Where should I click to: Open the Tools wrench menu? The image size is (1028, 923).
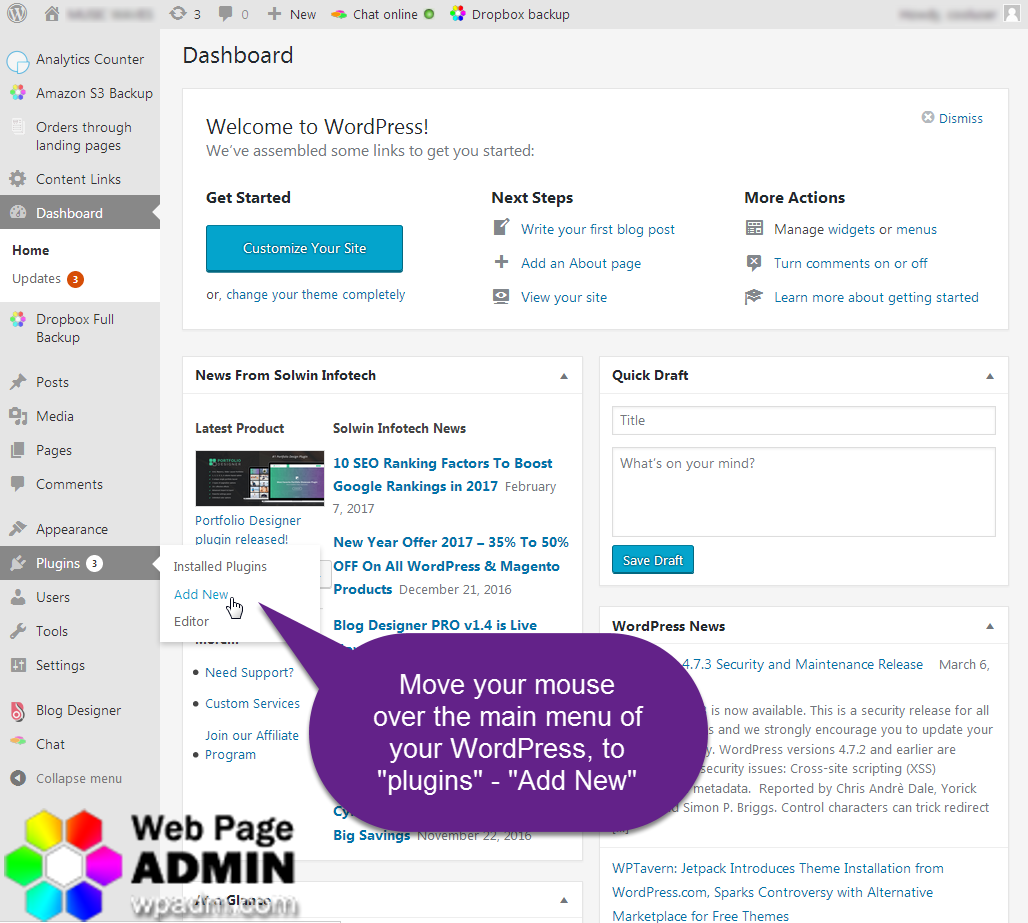click(80, 631)
